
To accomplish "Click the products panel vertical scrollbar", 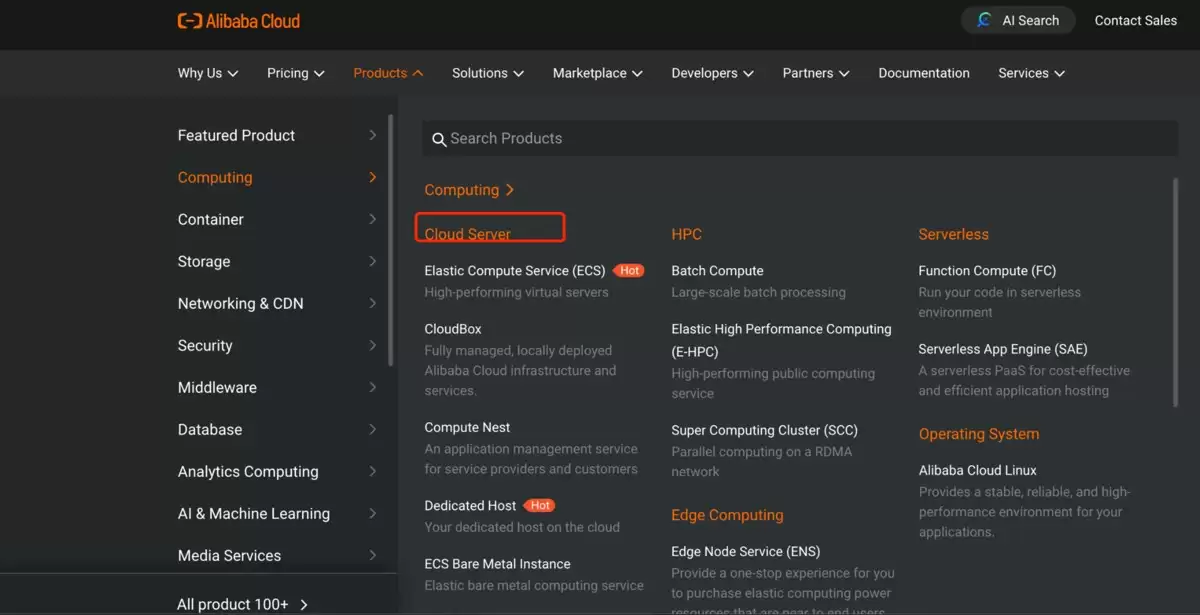I will (x=1175, y=292).
